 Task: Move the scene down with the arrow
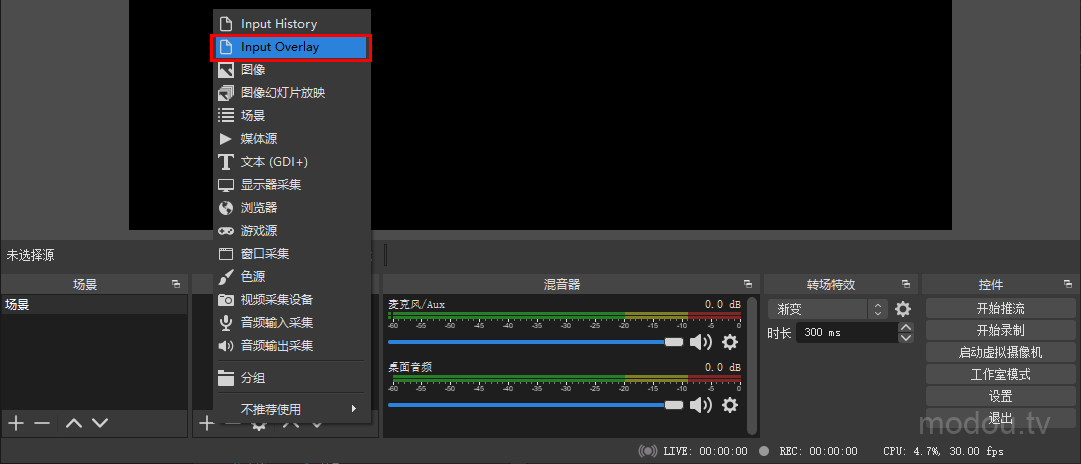[x=100, y=423]
